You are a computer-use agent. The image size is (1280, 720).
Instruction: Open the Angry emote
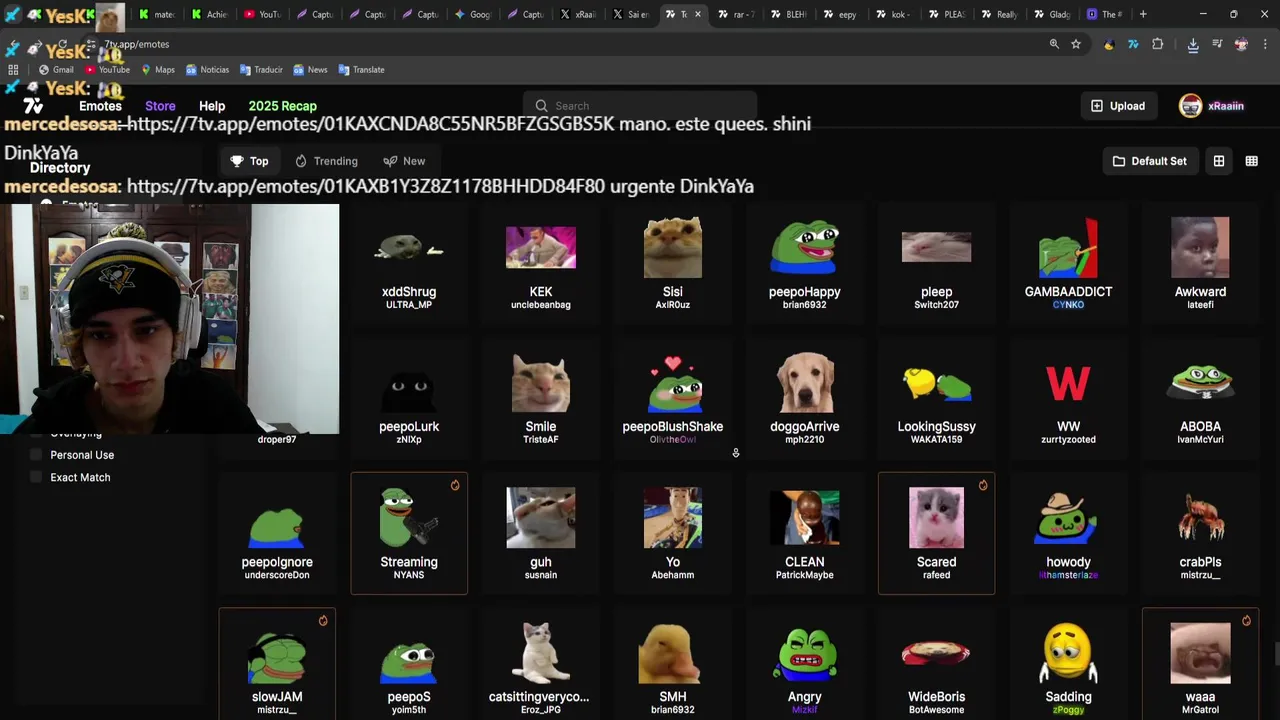(x=805, y=664)
